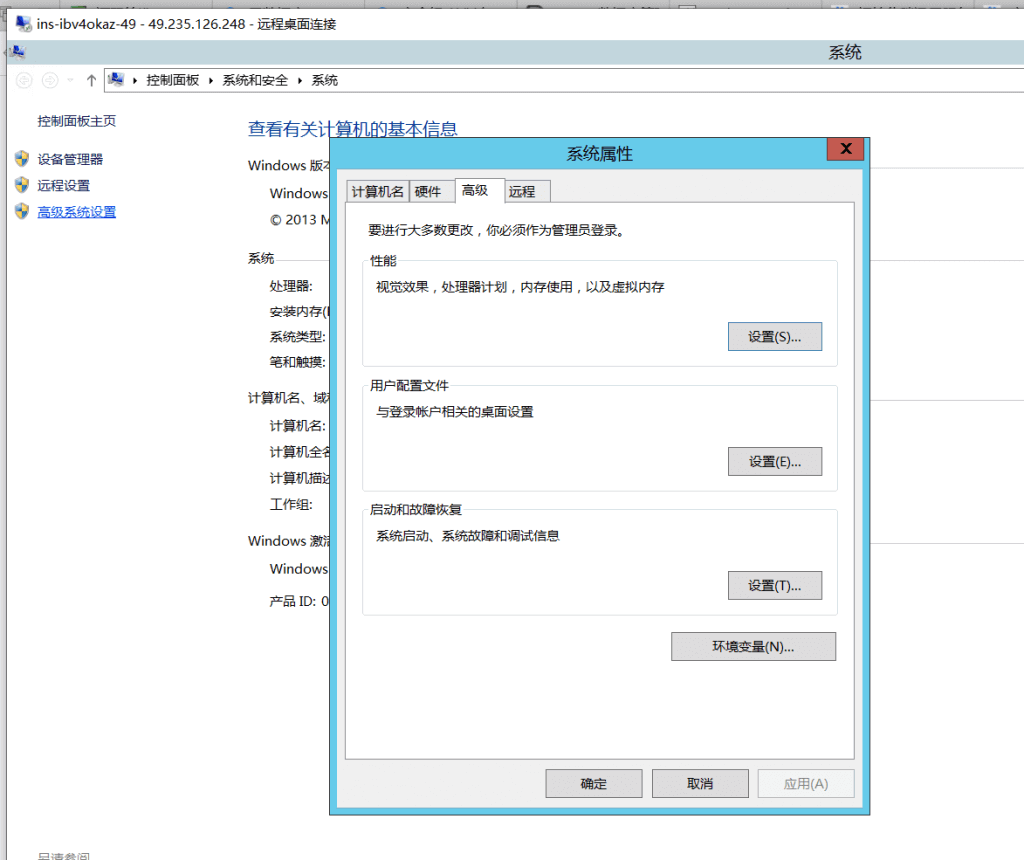Image resolution: width=1024 pixels, height=860 pixels.
Task: Click remote desktop connection title icon
Action: [x=24, y=24]
